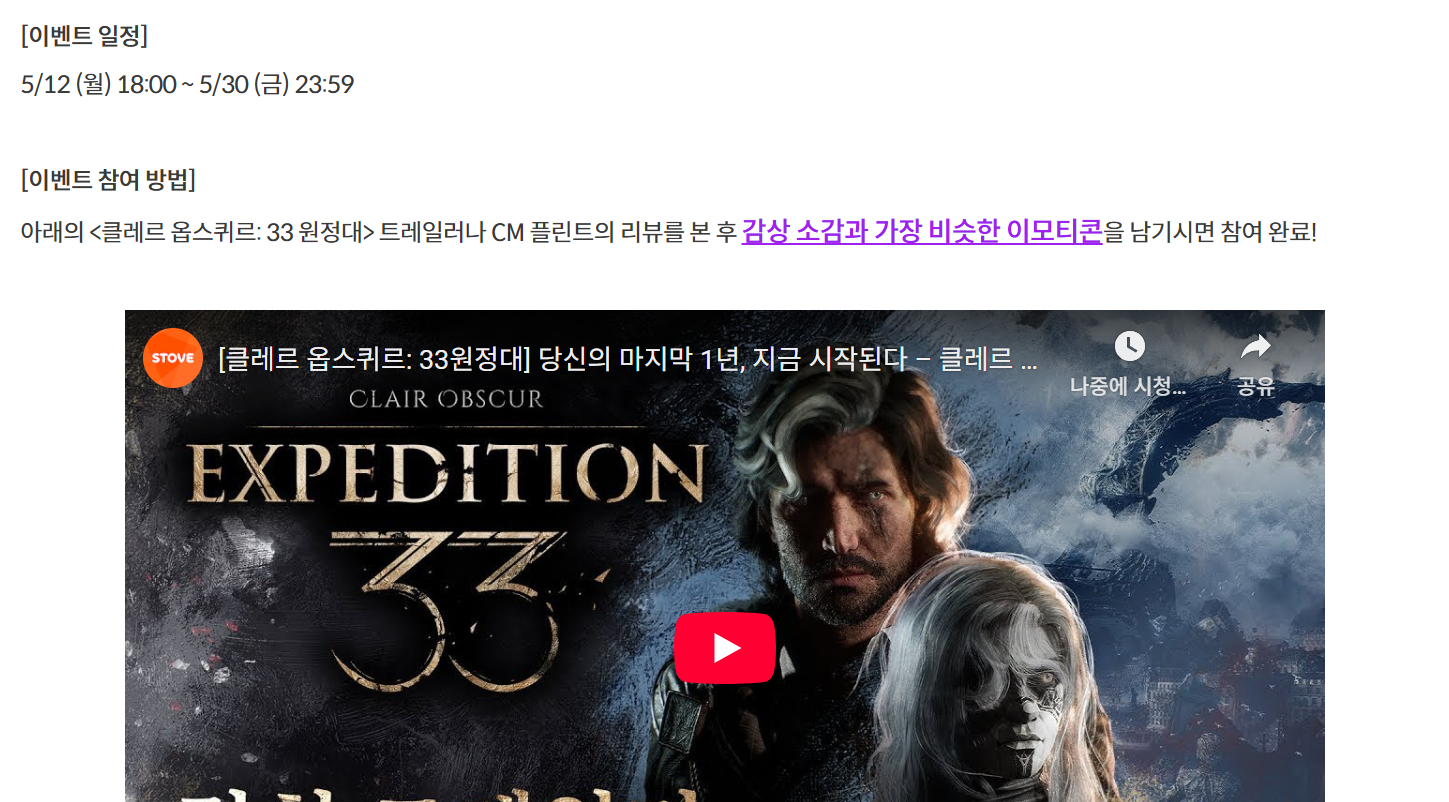Image resolution: width=1449 pixels, height=802 pixels.
Task: Click the orange STOVE channel logo
Action: click(173, 358)
